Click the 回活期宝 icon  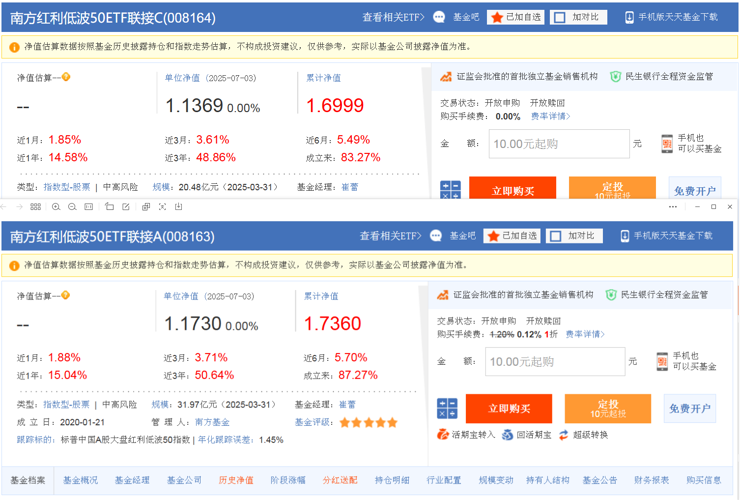point(507,434)
